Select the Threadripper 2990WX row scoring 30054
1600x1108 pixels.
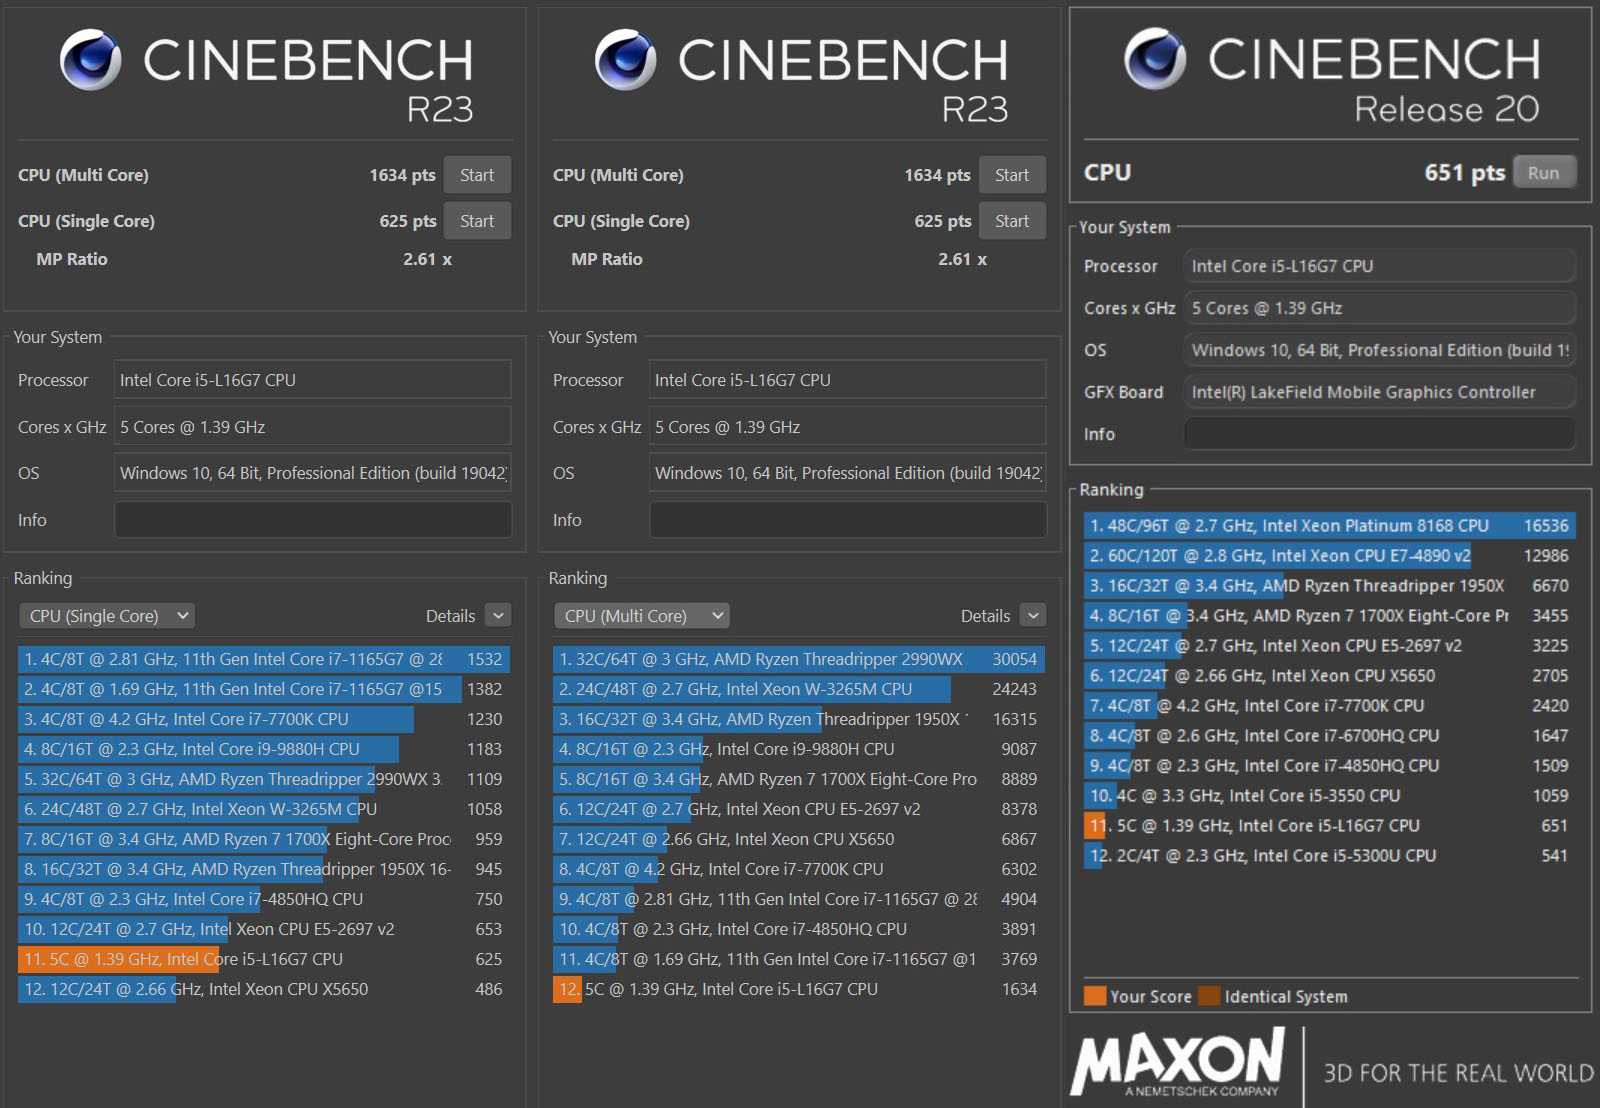click(797, 659)
